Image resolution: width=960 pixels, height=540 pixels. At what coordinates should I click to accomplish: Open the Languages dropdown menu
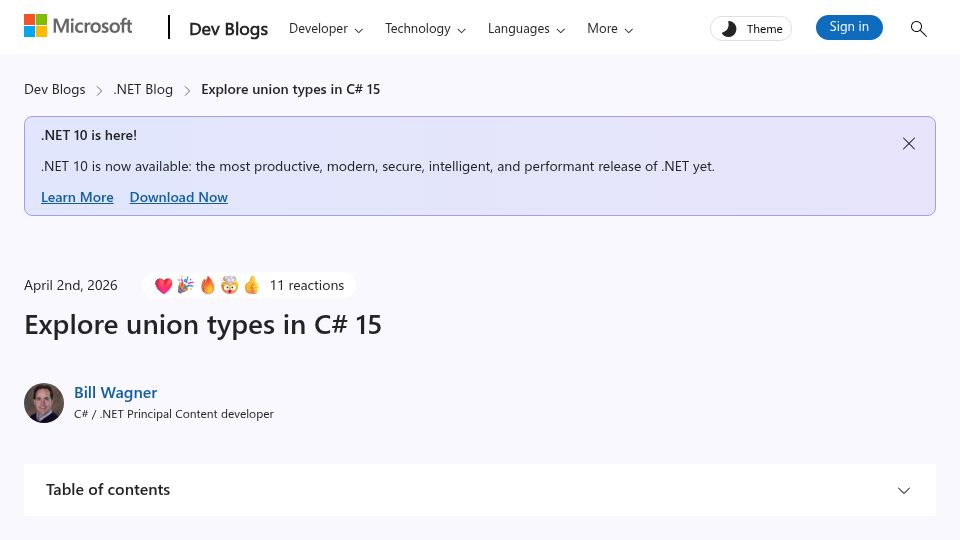[526, 29]
